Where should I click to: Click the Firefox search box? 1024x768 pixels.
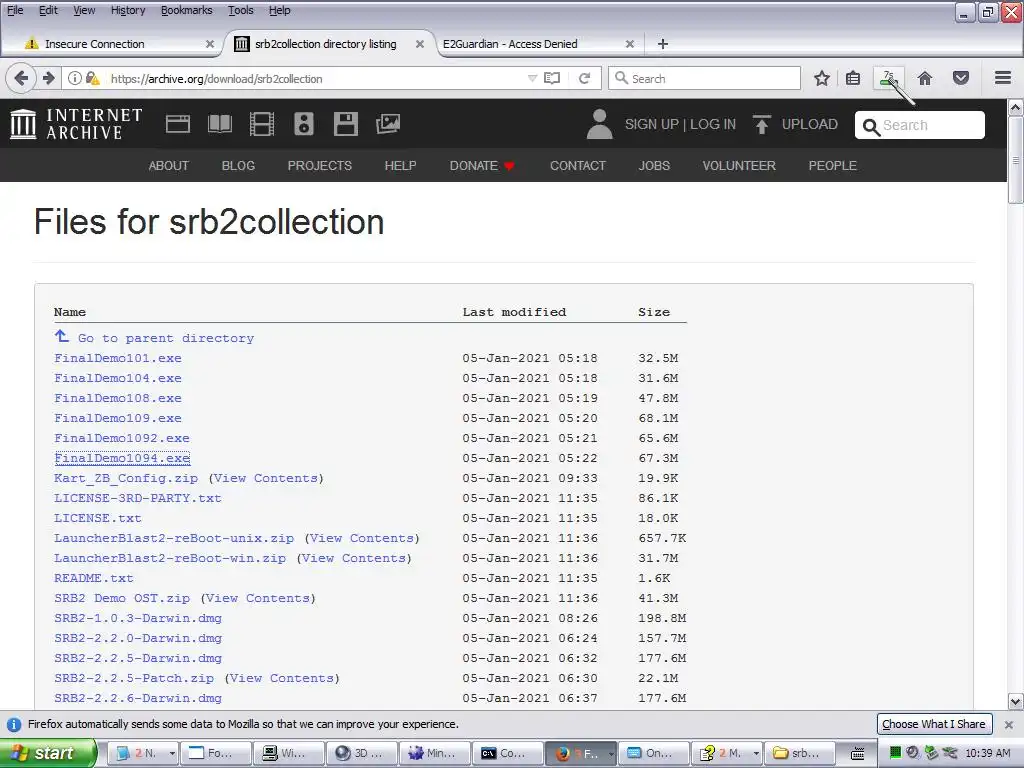[704, 78]
